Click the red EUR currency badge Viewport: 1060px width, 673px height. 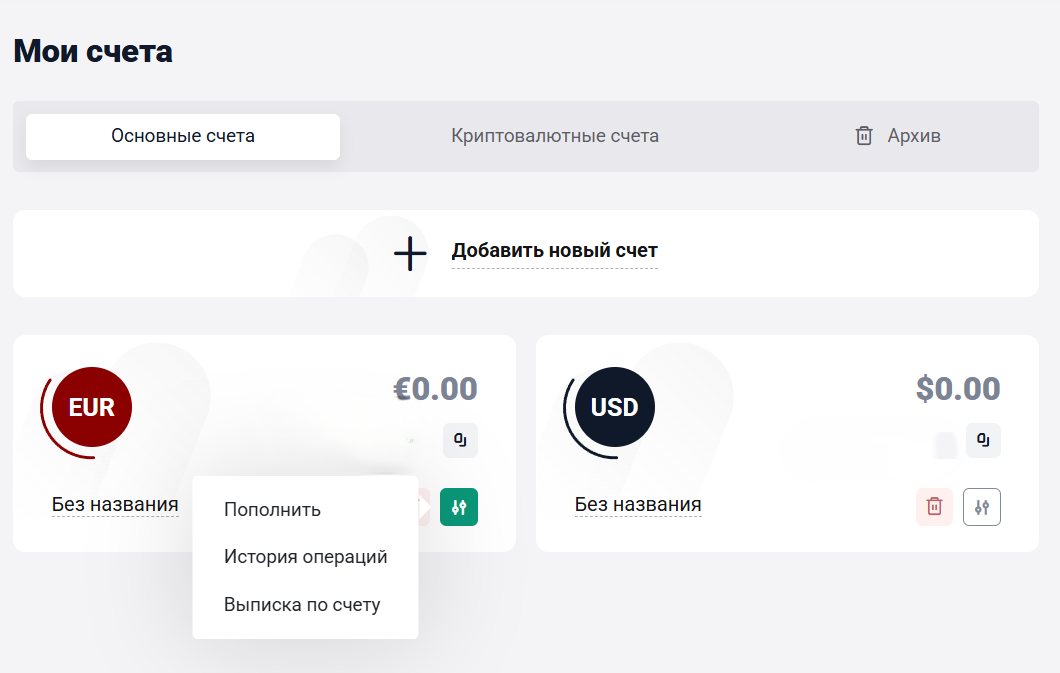(91, 407)
